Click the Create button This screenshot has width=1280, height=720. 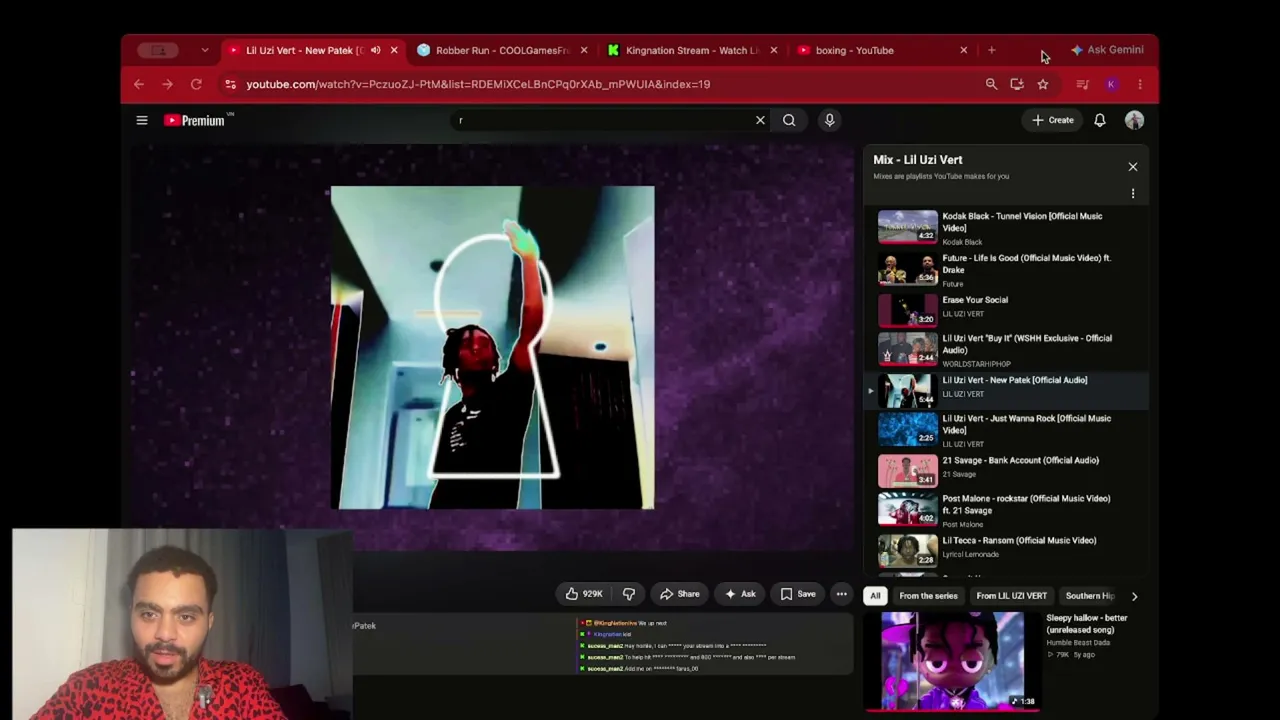click(x=1053, y=120)
